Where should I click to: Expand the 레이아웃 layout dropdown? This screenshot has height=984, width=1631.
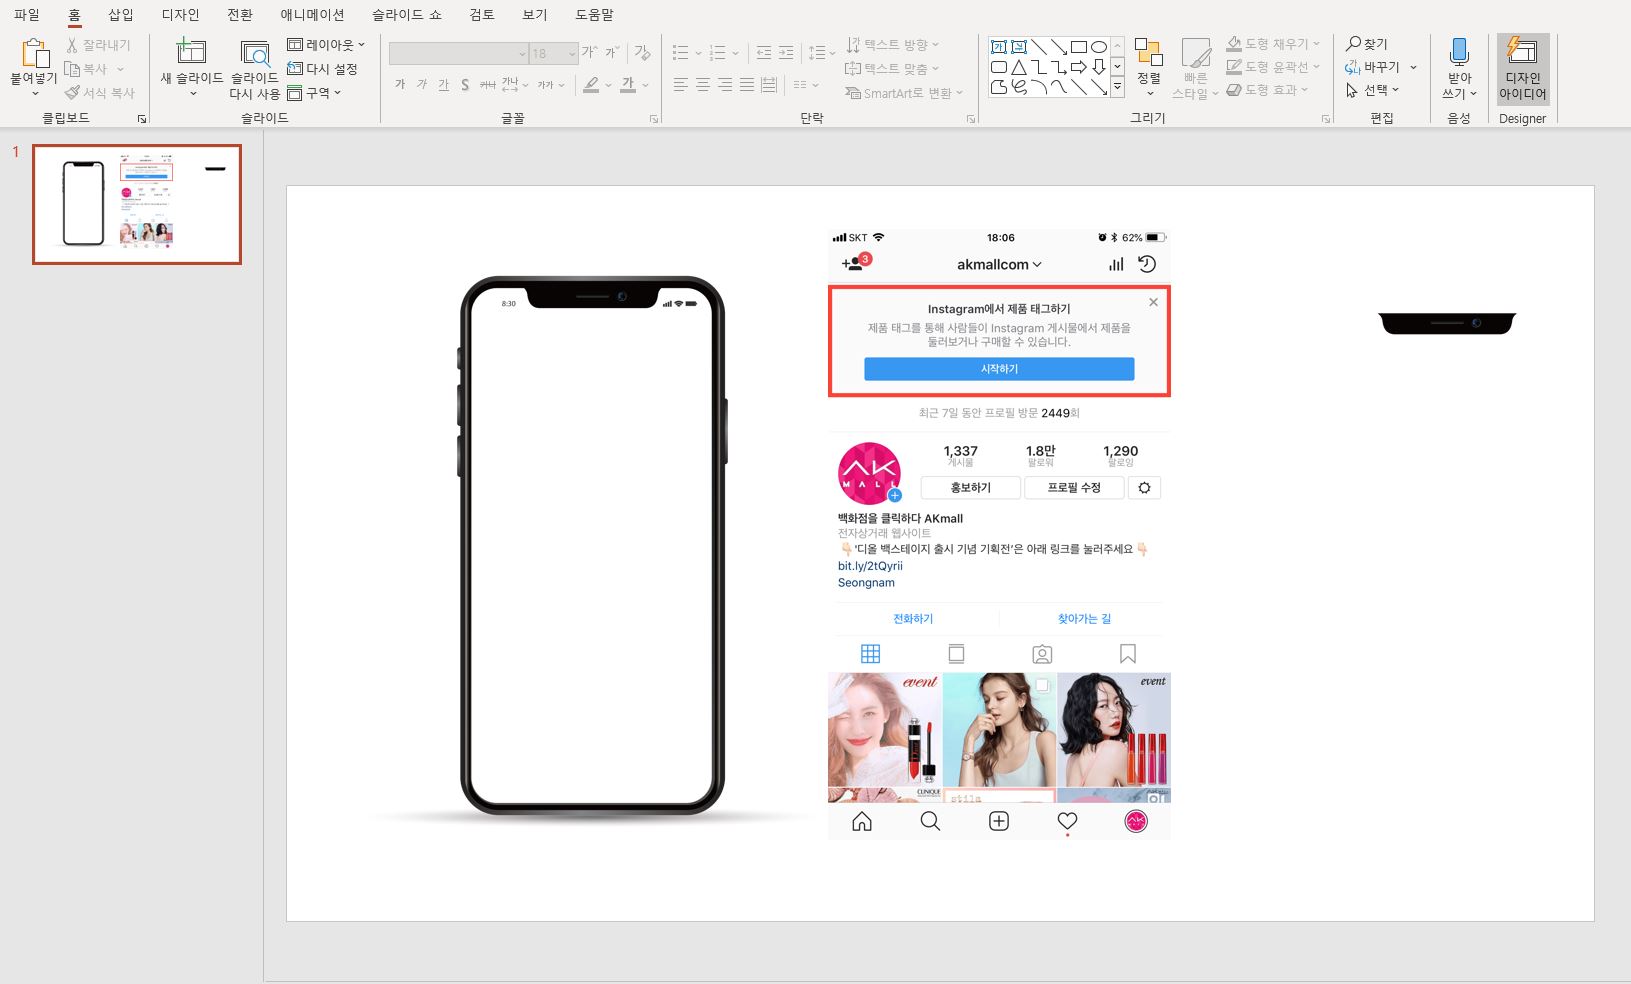click(326, 45)
